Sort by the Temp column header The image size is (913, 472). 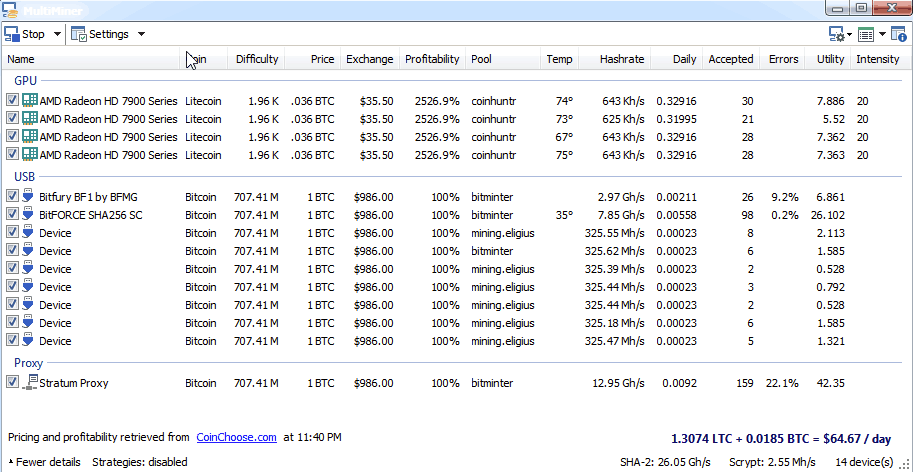tap(559, 59)
